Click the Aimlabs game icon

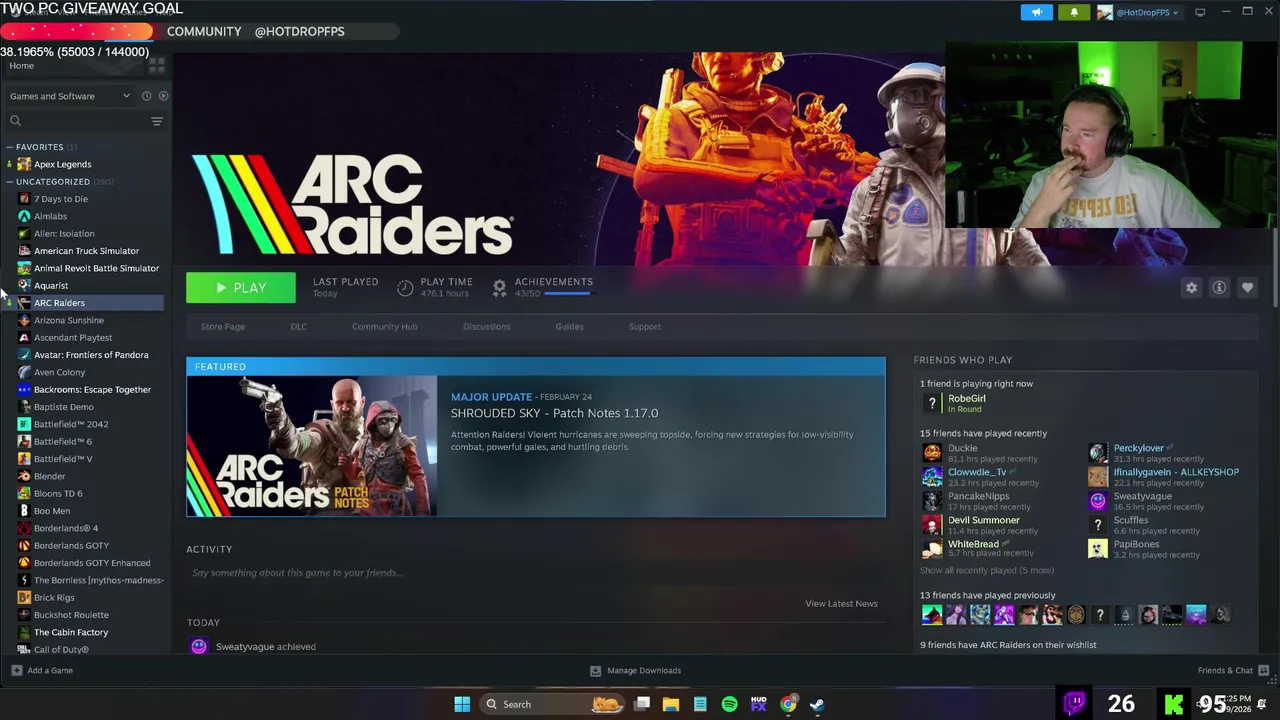(24, 216)
